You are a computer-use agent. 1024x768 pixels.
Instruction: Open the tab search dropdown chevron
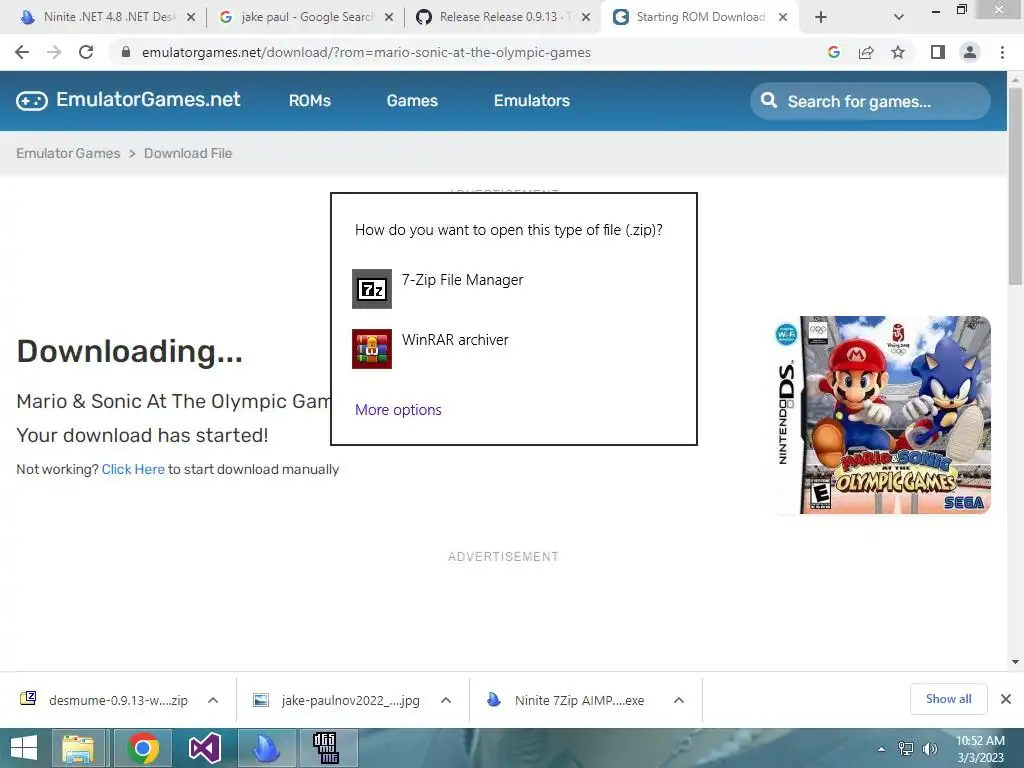pos(899,17)
